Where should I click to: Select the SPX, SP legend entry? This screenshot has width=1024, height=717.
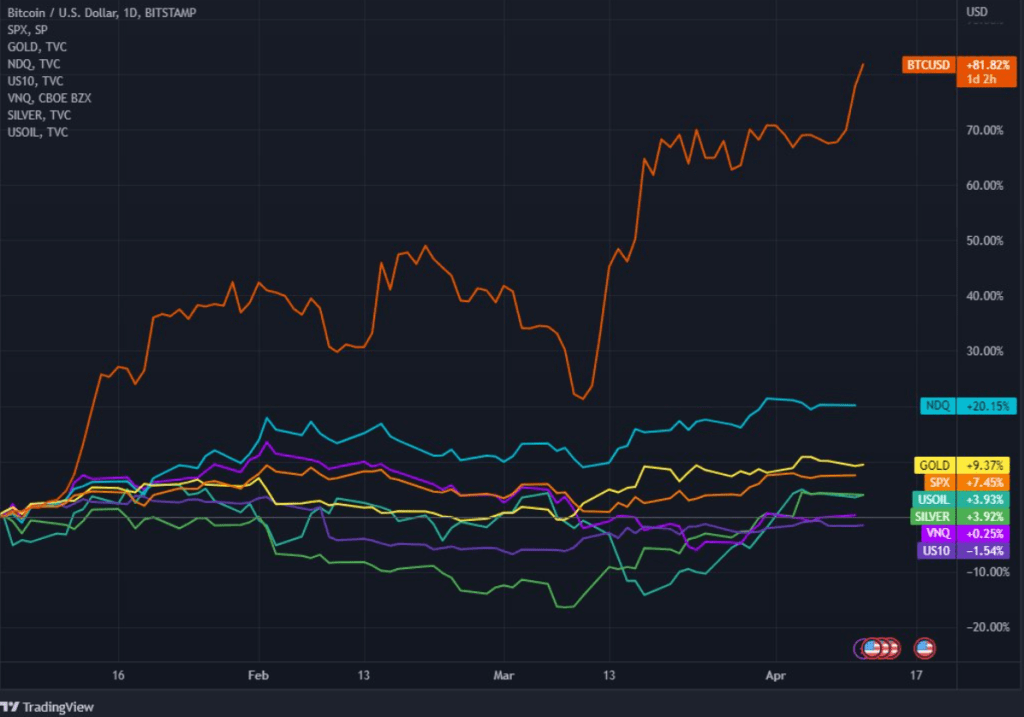point(27,29)
